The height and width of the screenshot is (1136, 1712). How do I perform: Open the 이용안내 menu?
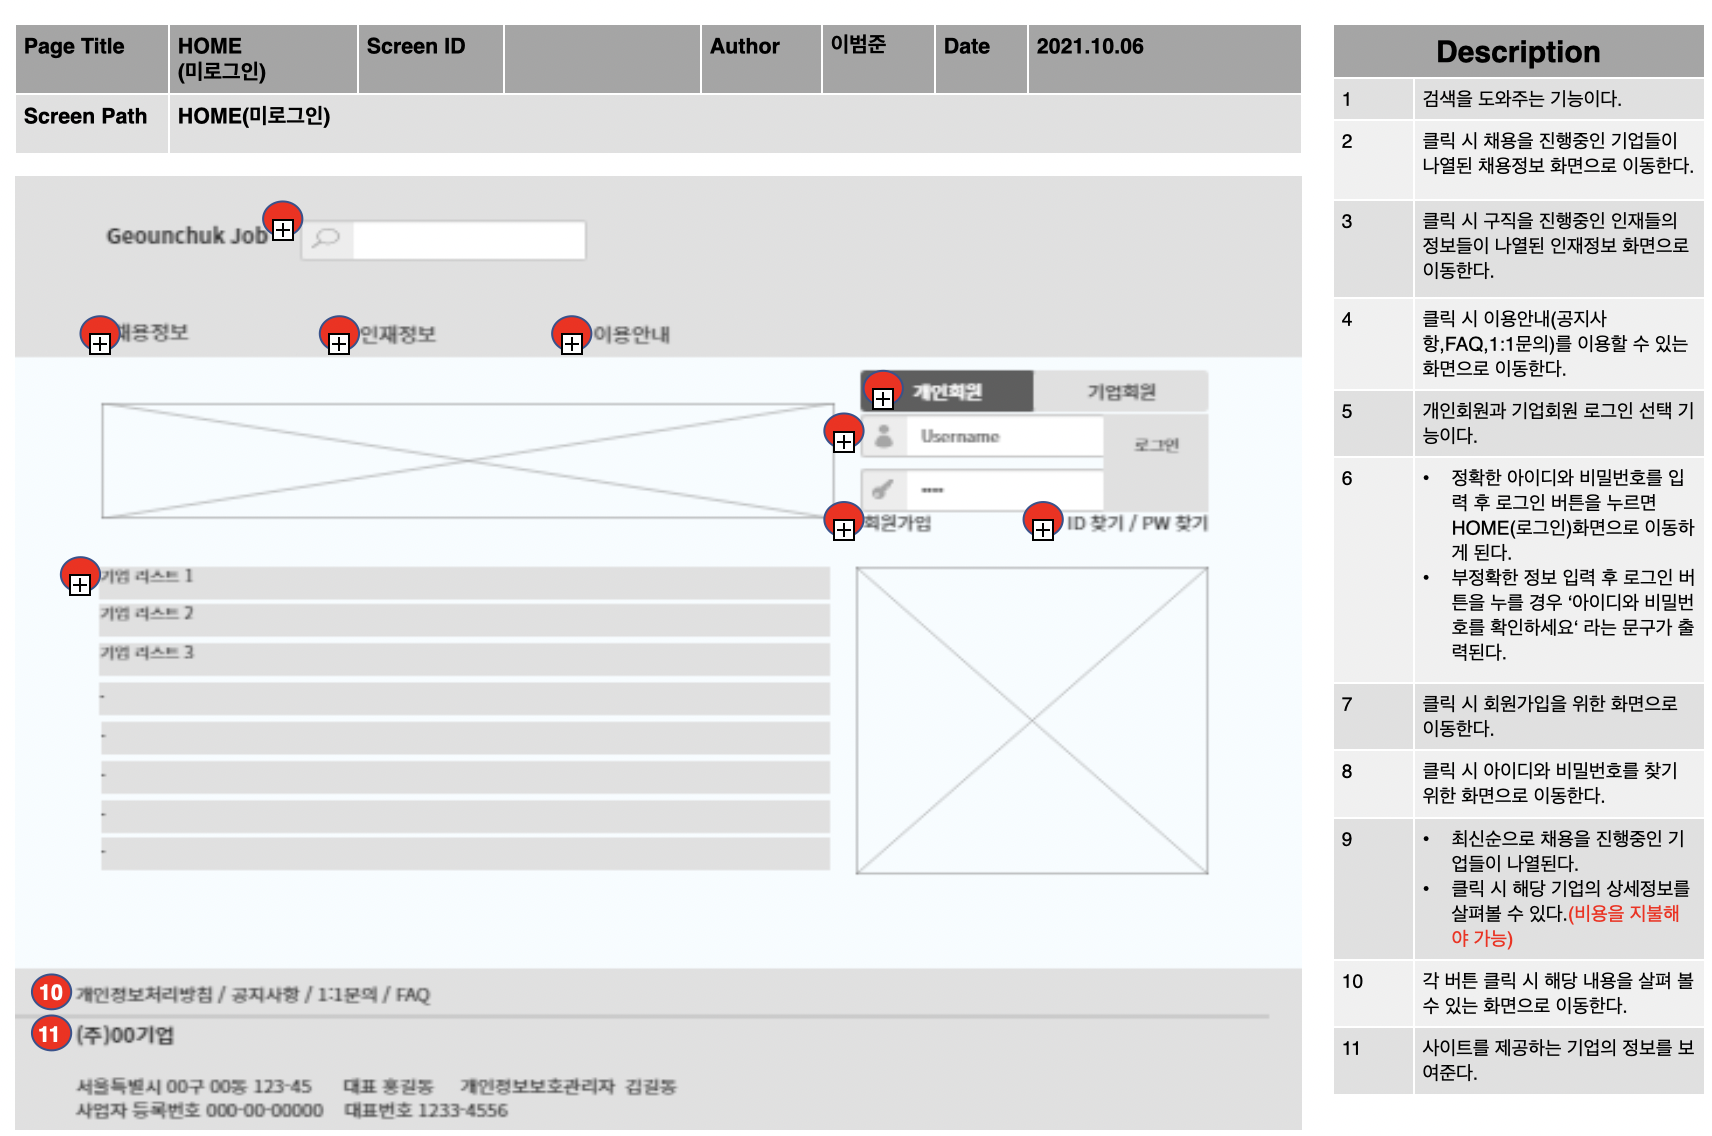632,334
